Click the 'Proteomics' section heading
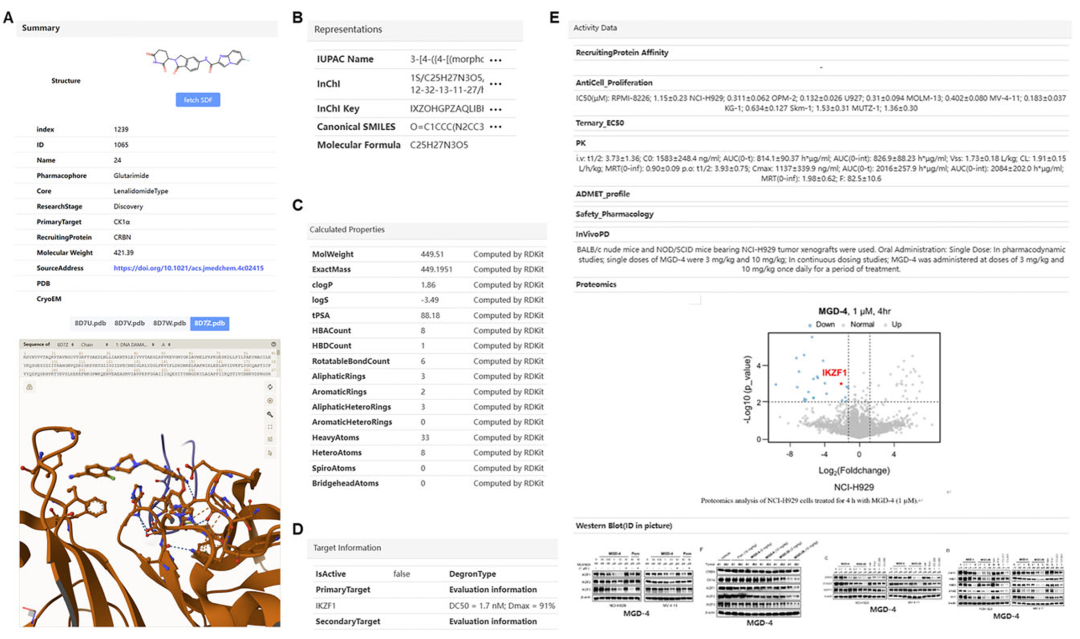This screenshot has width=1080, height=639. [596, 284]
